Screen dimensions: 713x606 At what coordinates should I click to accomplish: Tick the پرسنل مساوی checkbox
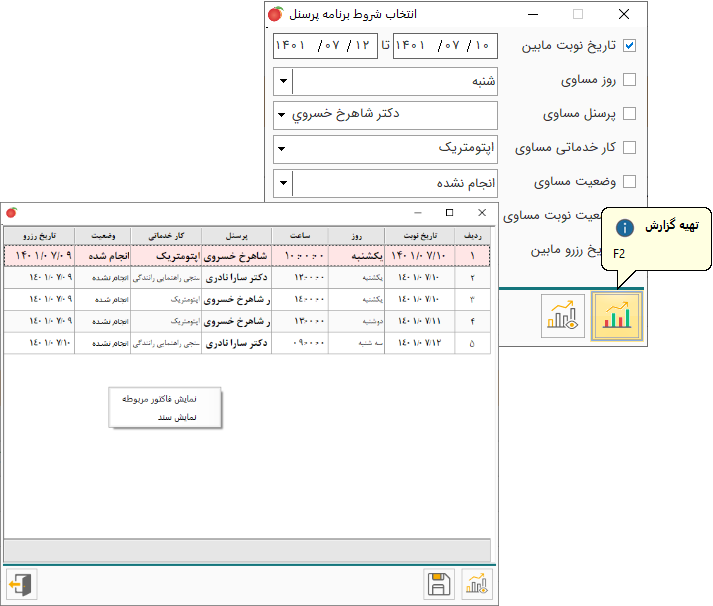pos(629,114)
